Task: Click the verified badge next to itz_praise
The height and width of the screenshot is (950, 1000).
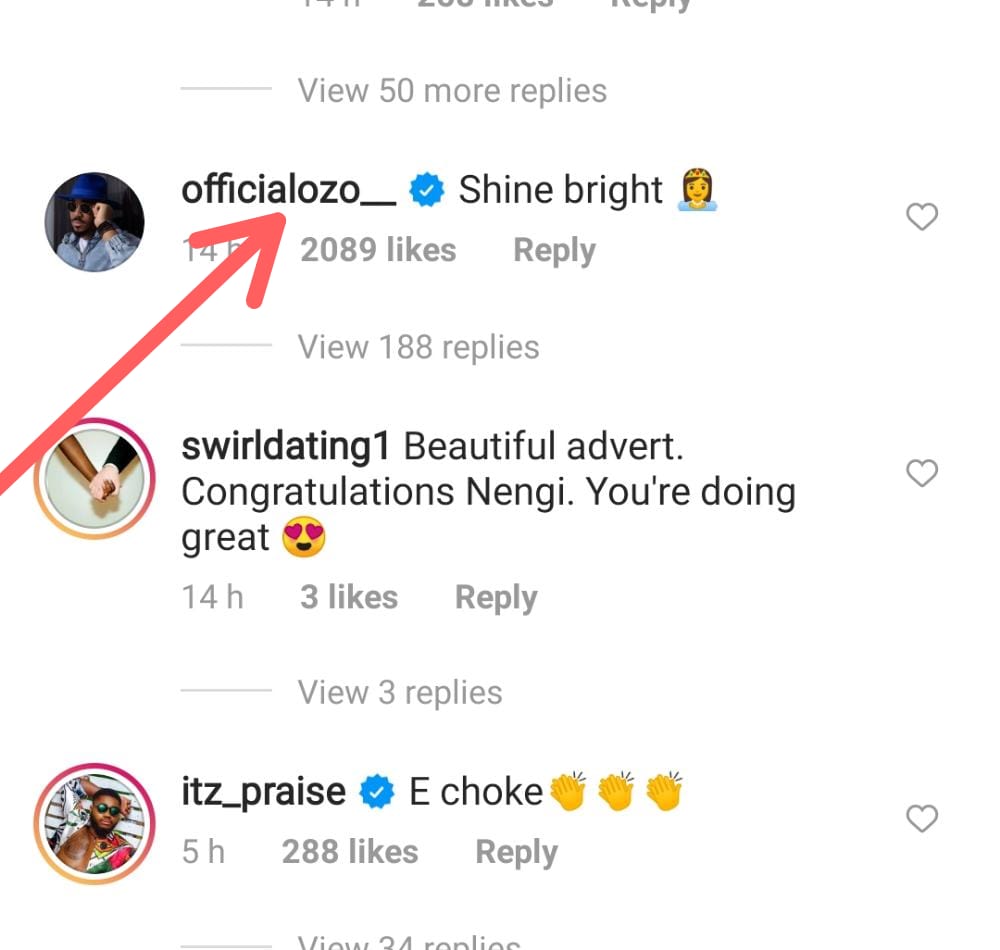Action: click(377, 792)
